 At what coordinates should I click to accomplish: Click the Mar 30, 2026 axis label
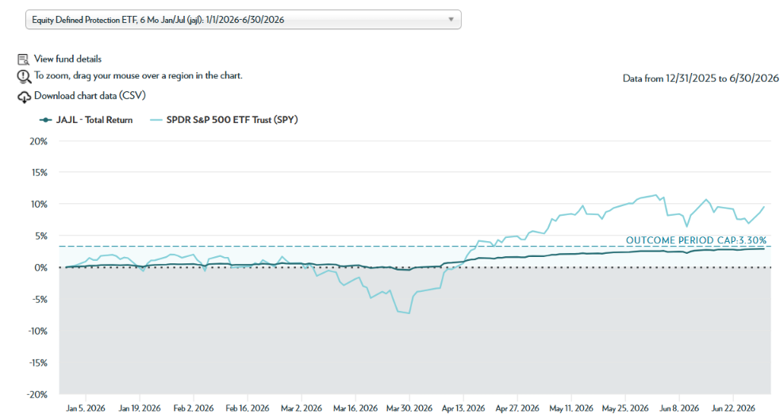pos(409,408)
